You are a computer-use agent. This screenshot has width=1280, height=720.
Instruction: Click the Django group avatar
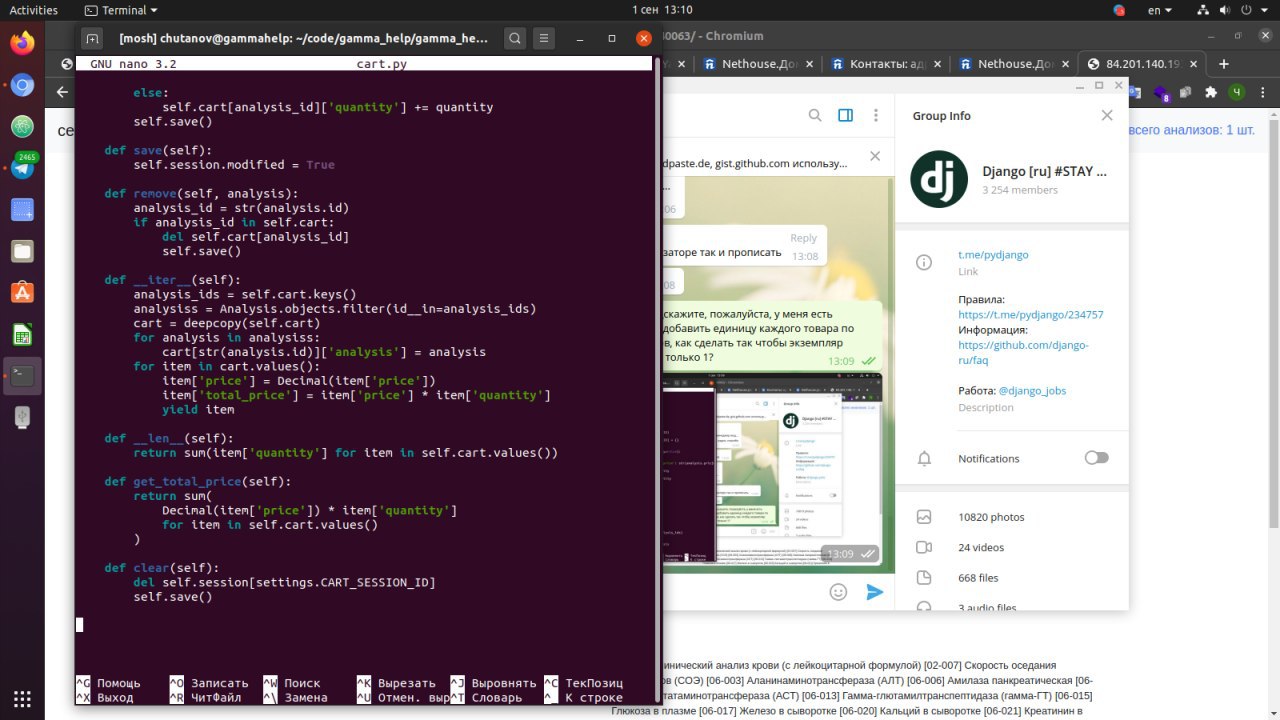[x=938, y=179]
